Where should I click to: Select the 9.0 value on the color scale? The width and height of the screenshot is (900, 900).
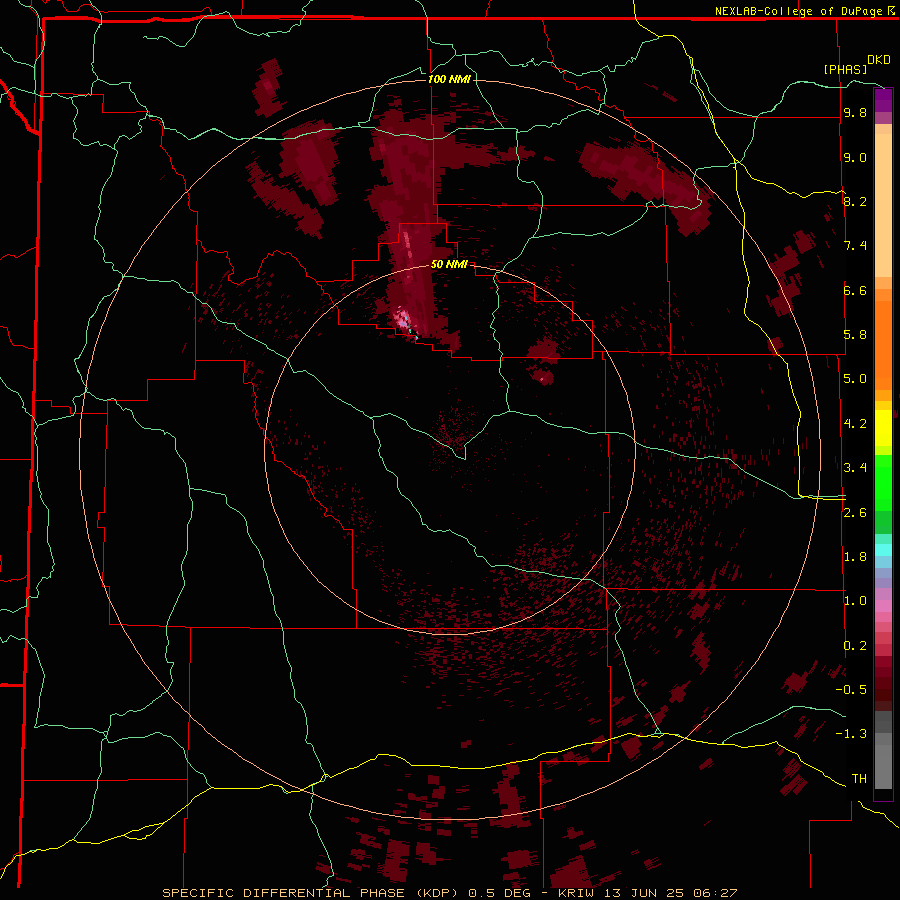(x=855, y=157)
